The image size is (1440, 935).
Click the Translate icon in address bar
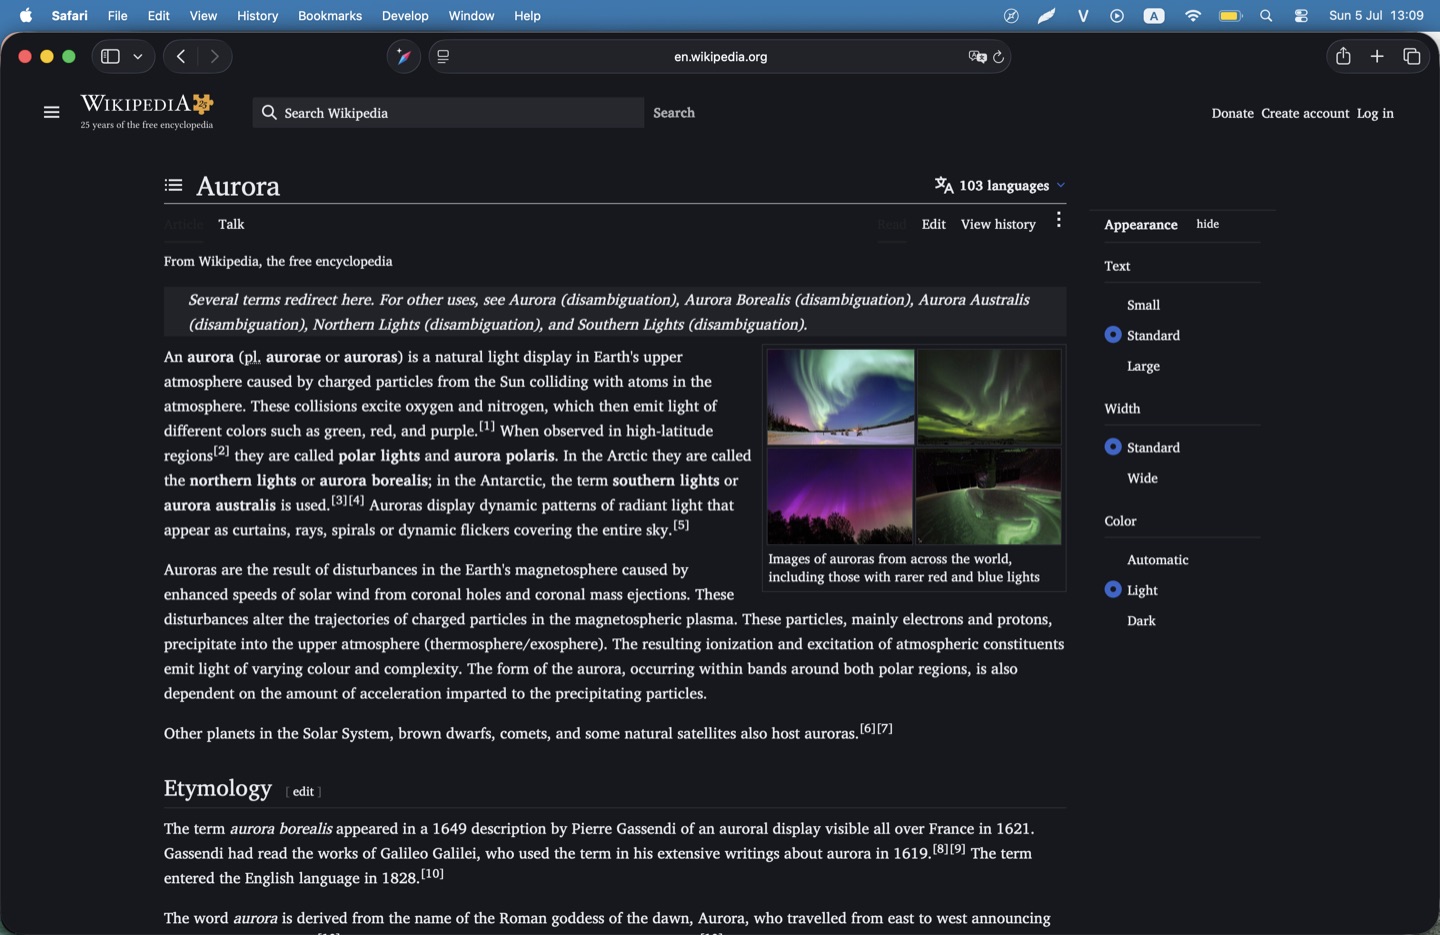[977, 57]
